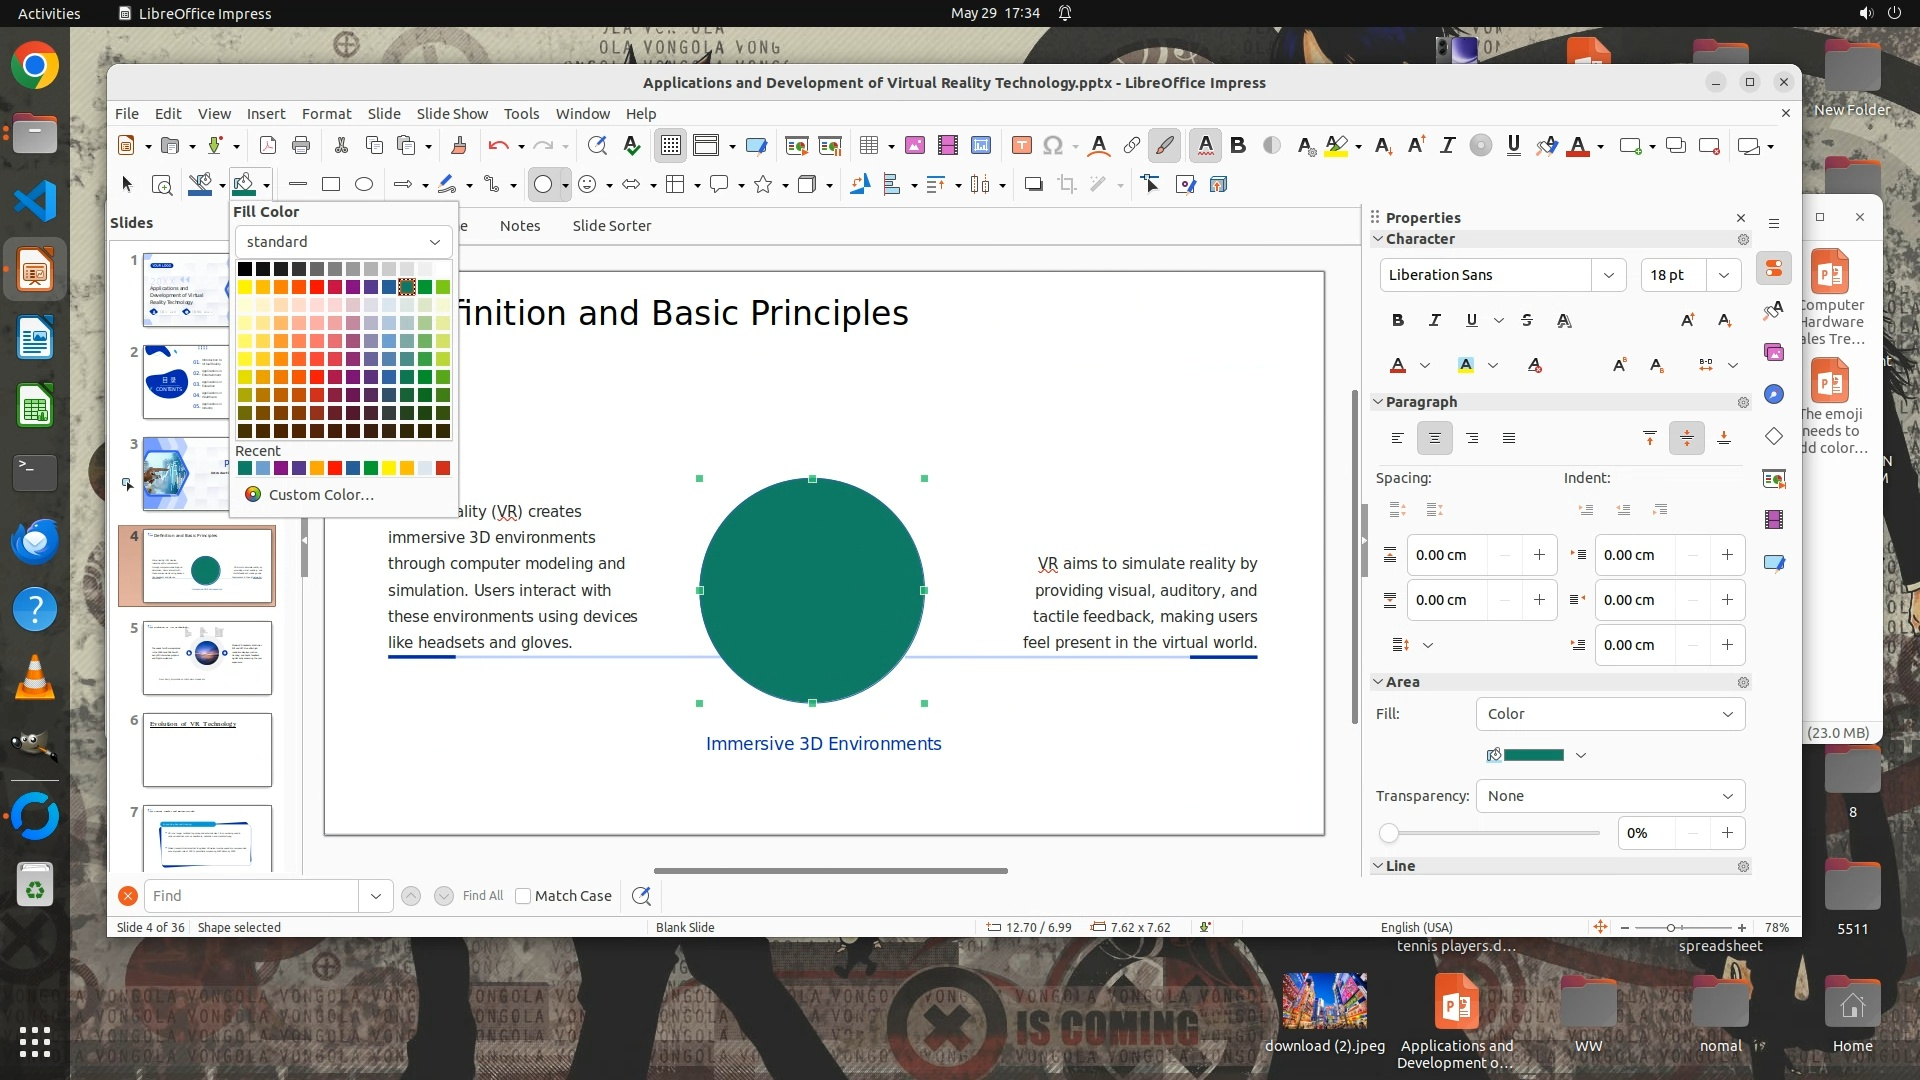Click the Rectangle shape tool
Screen dimensions: 1920x1080
[x=331, y=184]
